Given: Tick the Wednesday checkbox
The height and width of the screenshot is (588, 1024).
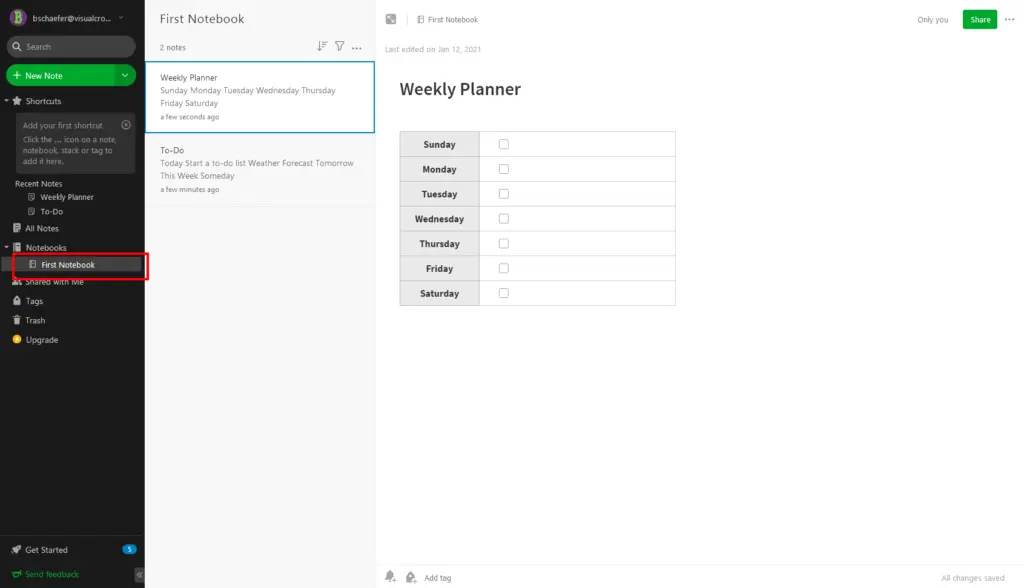Looking at the screenshot, I should (504, 219).
